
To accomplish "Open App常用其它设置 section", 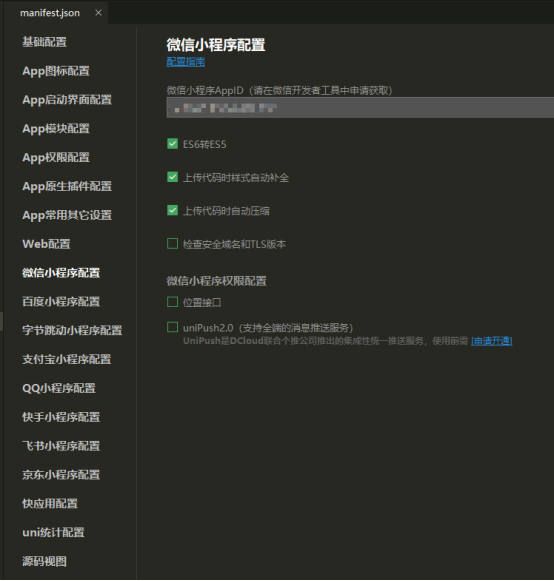I will [x=67, y=215].
